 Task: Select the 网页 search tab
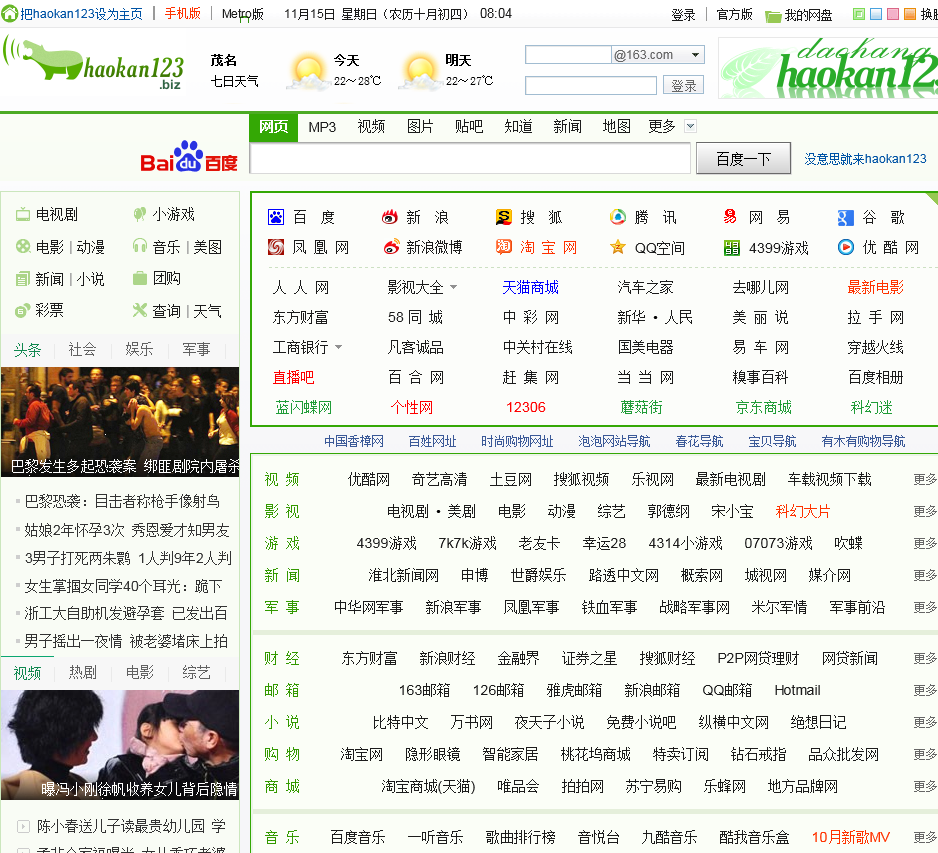[x=273, y=127]
